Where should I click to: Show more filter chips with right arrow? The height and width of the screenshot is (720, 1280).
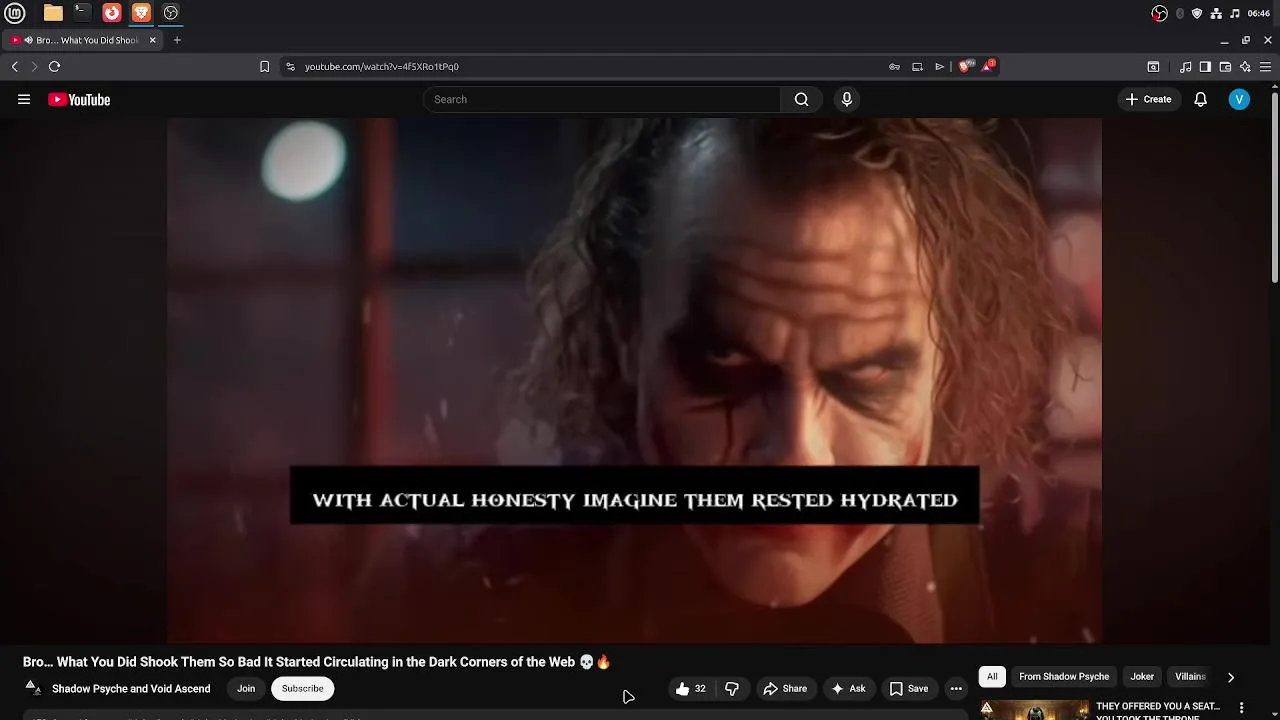(1231, 677)
